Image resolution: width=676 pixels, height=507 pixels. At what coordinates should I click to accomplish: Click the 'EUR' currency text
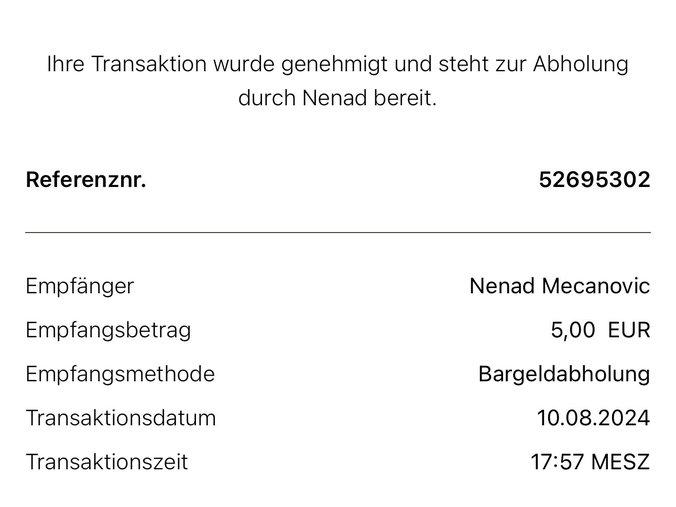629,330
